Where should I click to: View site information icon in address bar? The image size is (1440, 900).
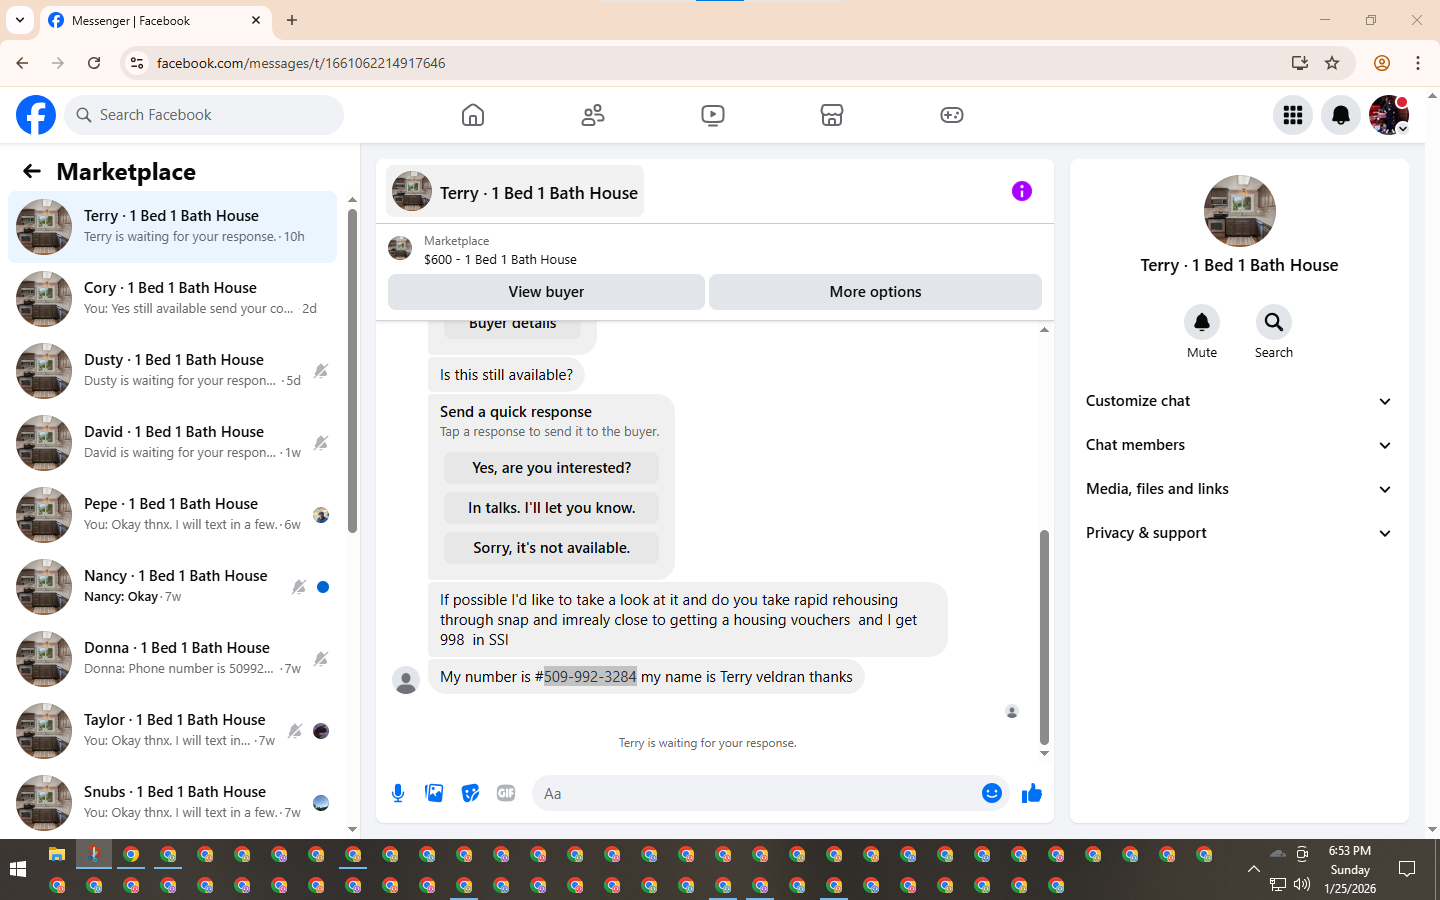click(x=137, y=63)
